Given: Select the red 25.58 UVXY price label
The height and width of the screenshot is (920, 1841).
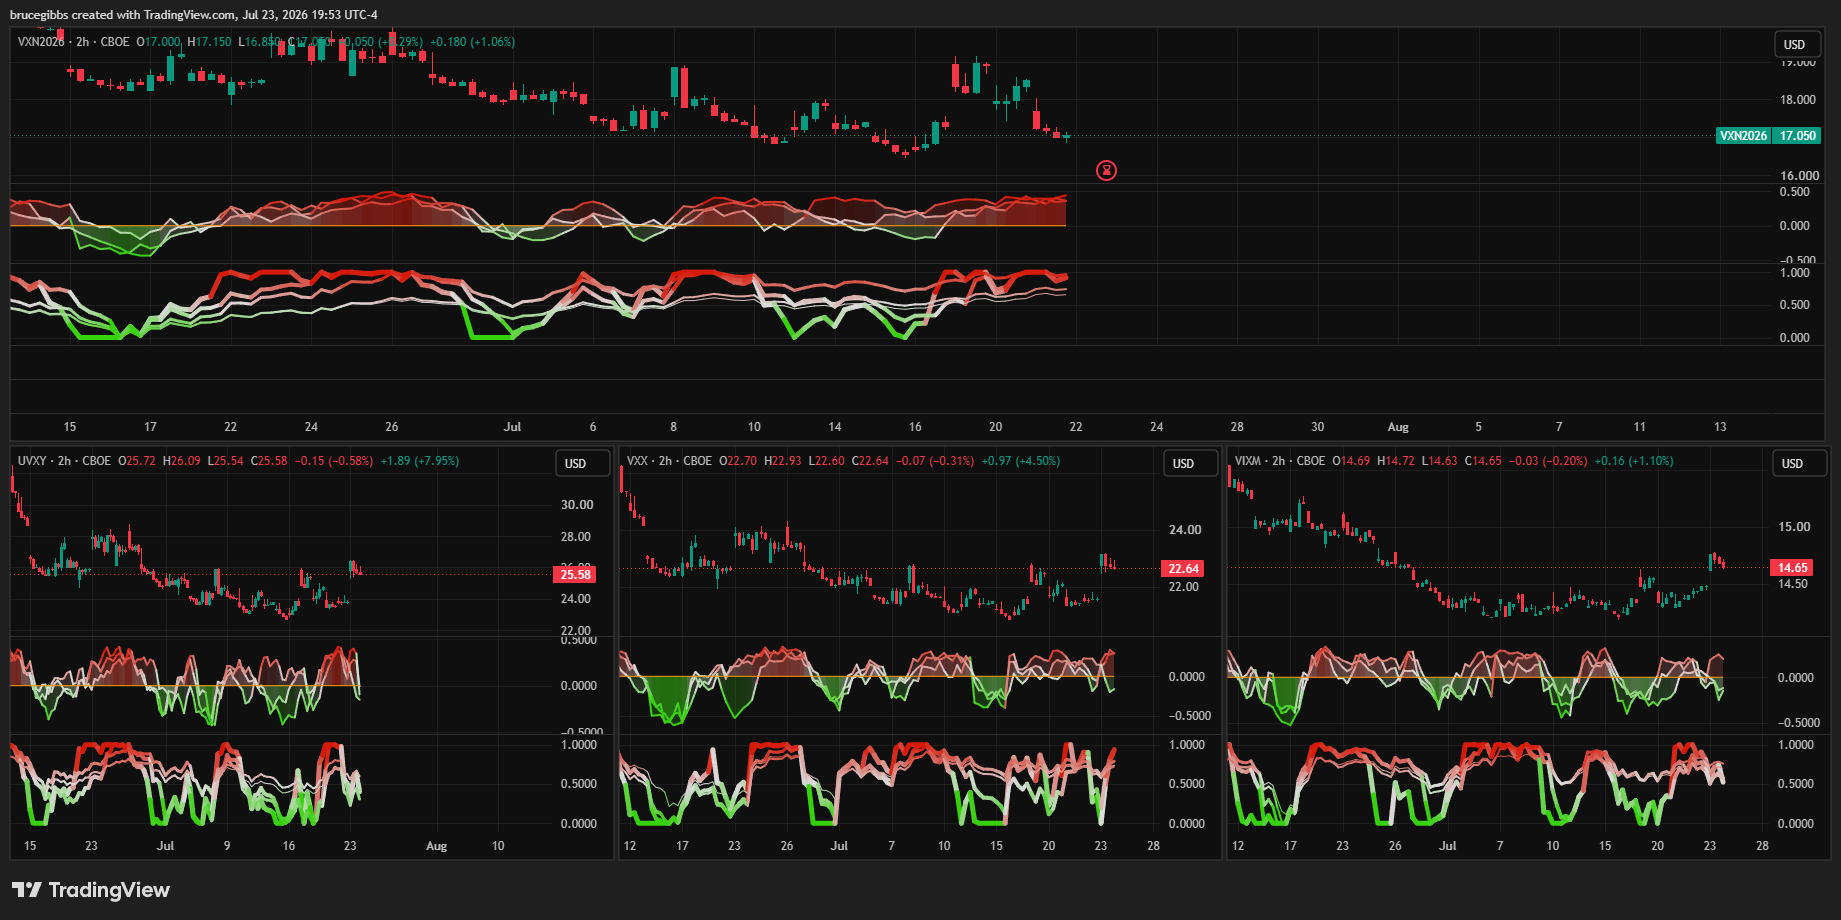Looking at the screenshot, I should [576, 574].
